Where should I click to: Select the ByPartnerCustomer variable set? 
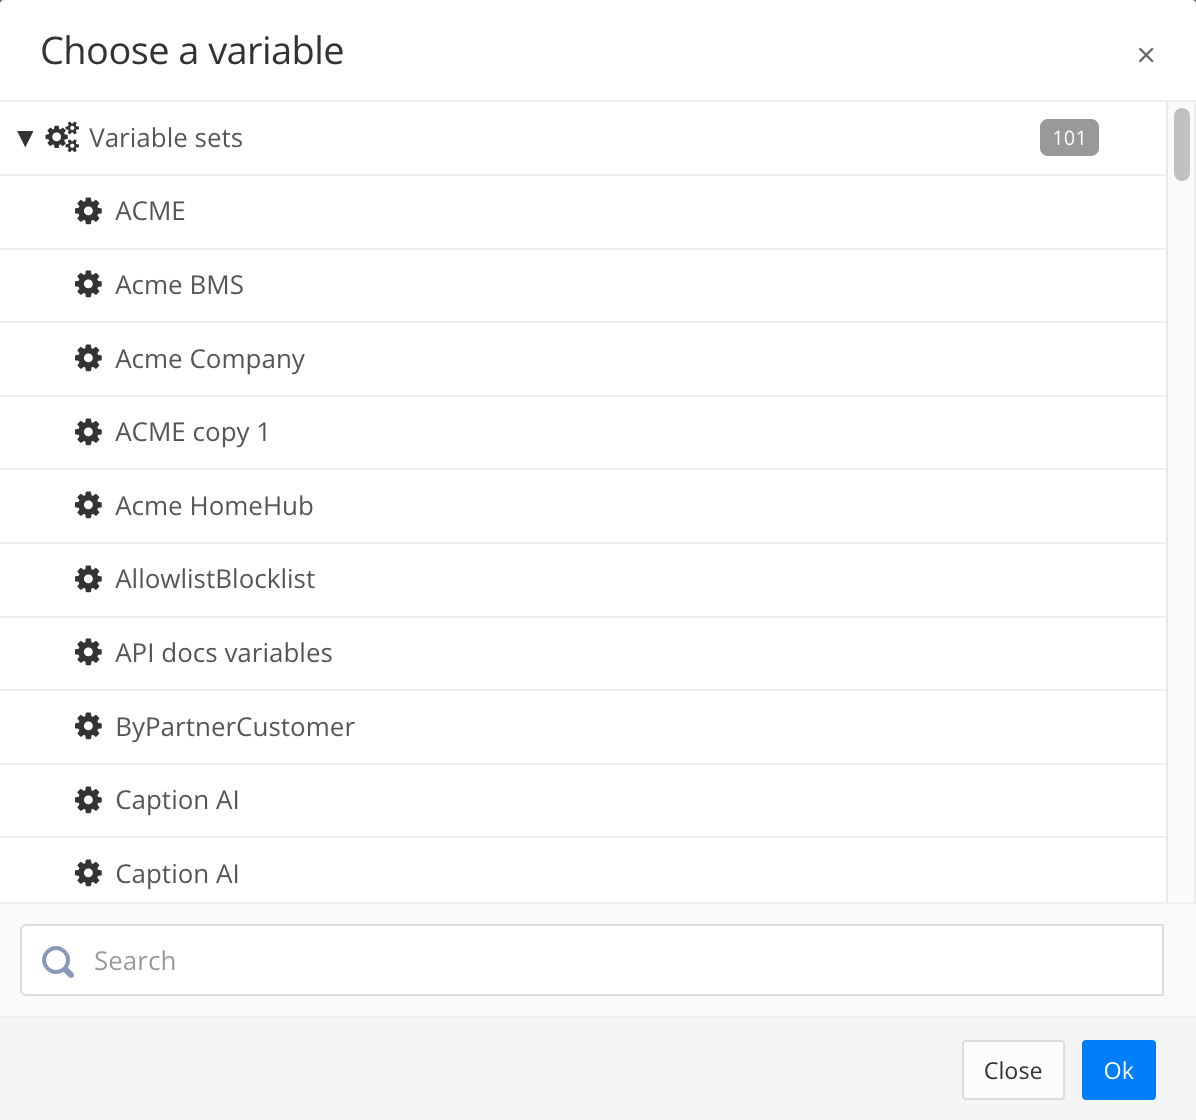tap(235, 727)
